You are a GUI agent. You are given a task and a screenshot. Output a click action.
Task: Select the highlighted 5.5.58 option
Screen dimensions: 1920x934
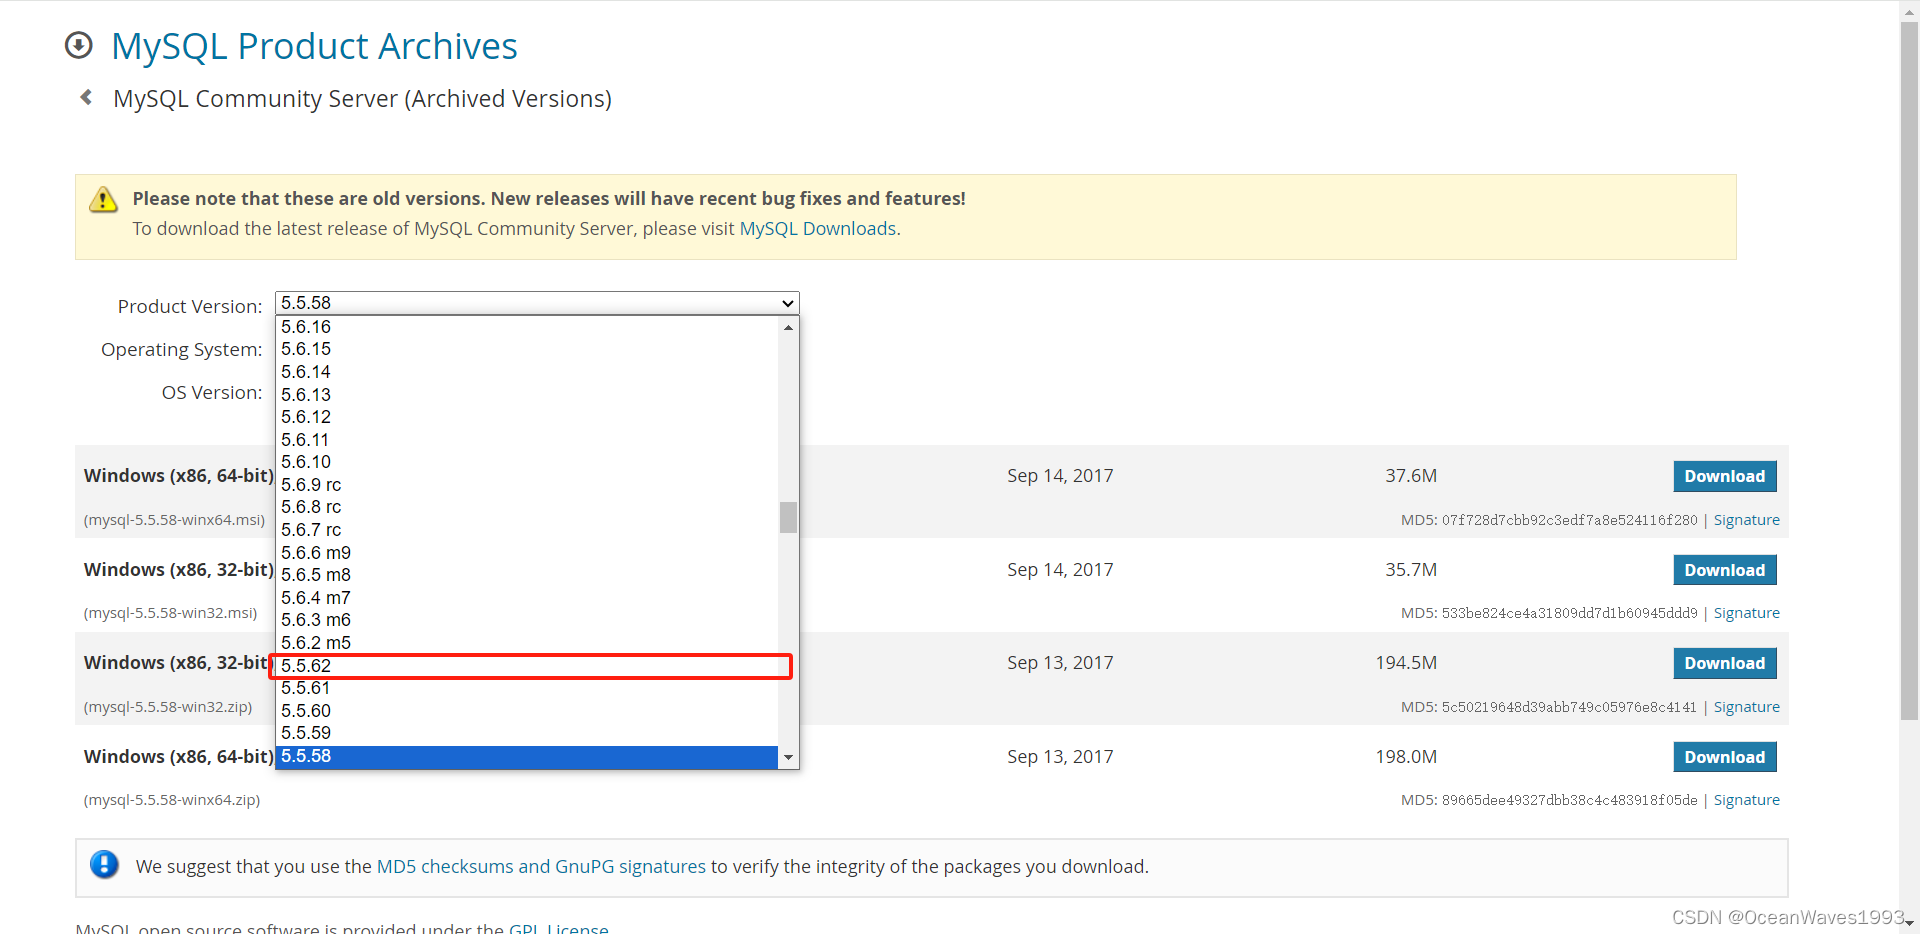click(527, 756)
